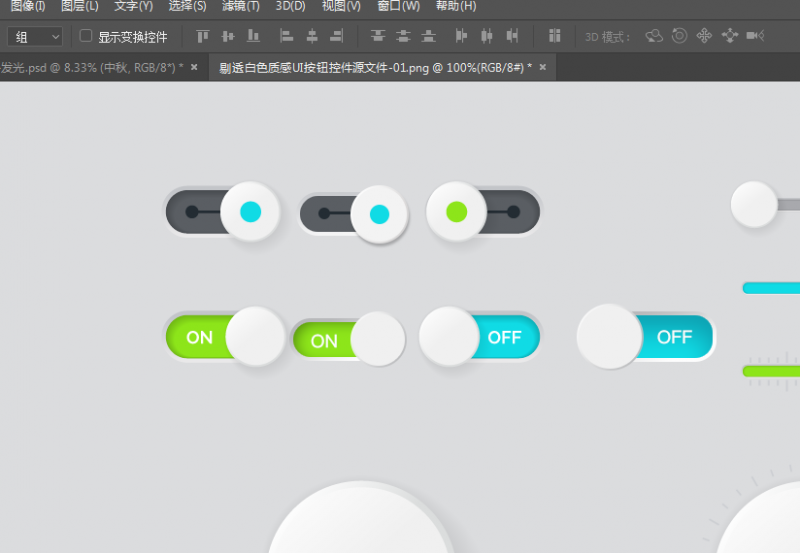Click the align left edges icon

pyautogui.click(x=286, y=37)
